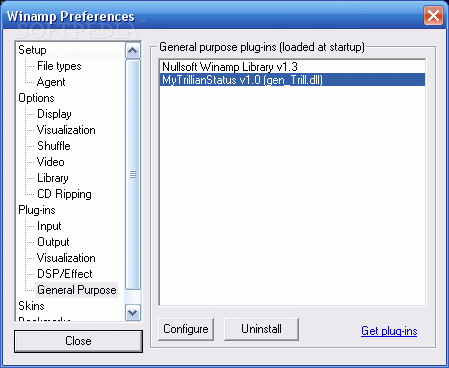Open the Skins preferences page
The height and width of the screenshot is (368, 449).
coord(31,306)
